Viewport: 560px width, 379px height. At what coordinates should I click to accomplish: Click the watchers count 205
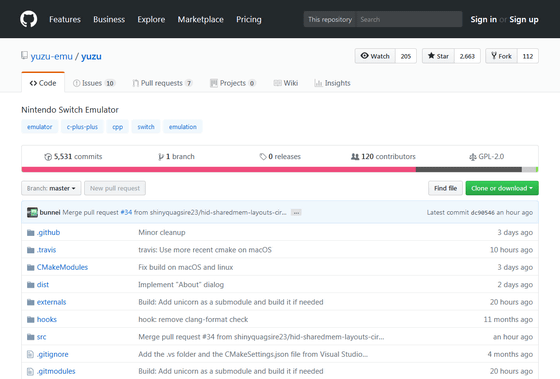click(x=406, y=56)
